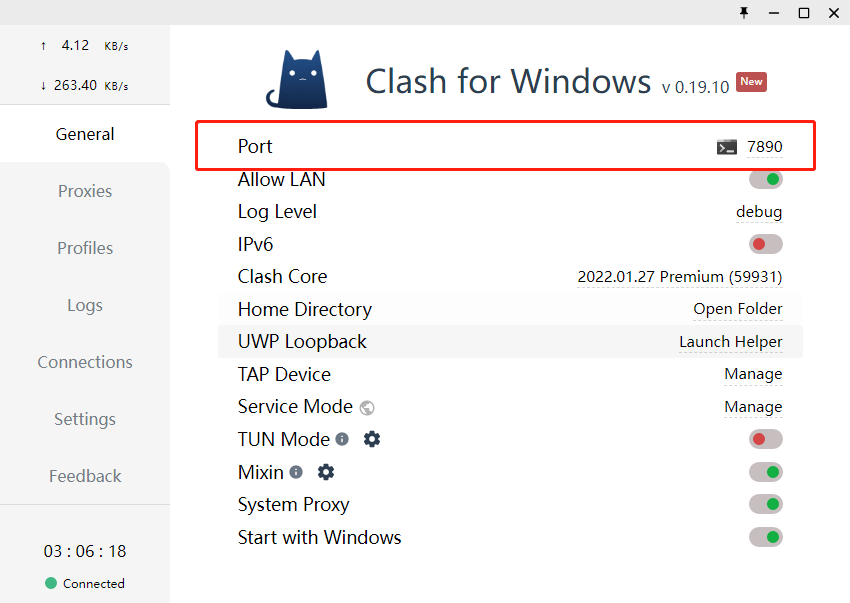Click Launch Helper for UWP Loopback
Screen dimensions: 850x603
[731, 342]
